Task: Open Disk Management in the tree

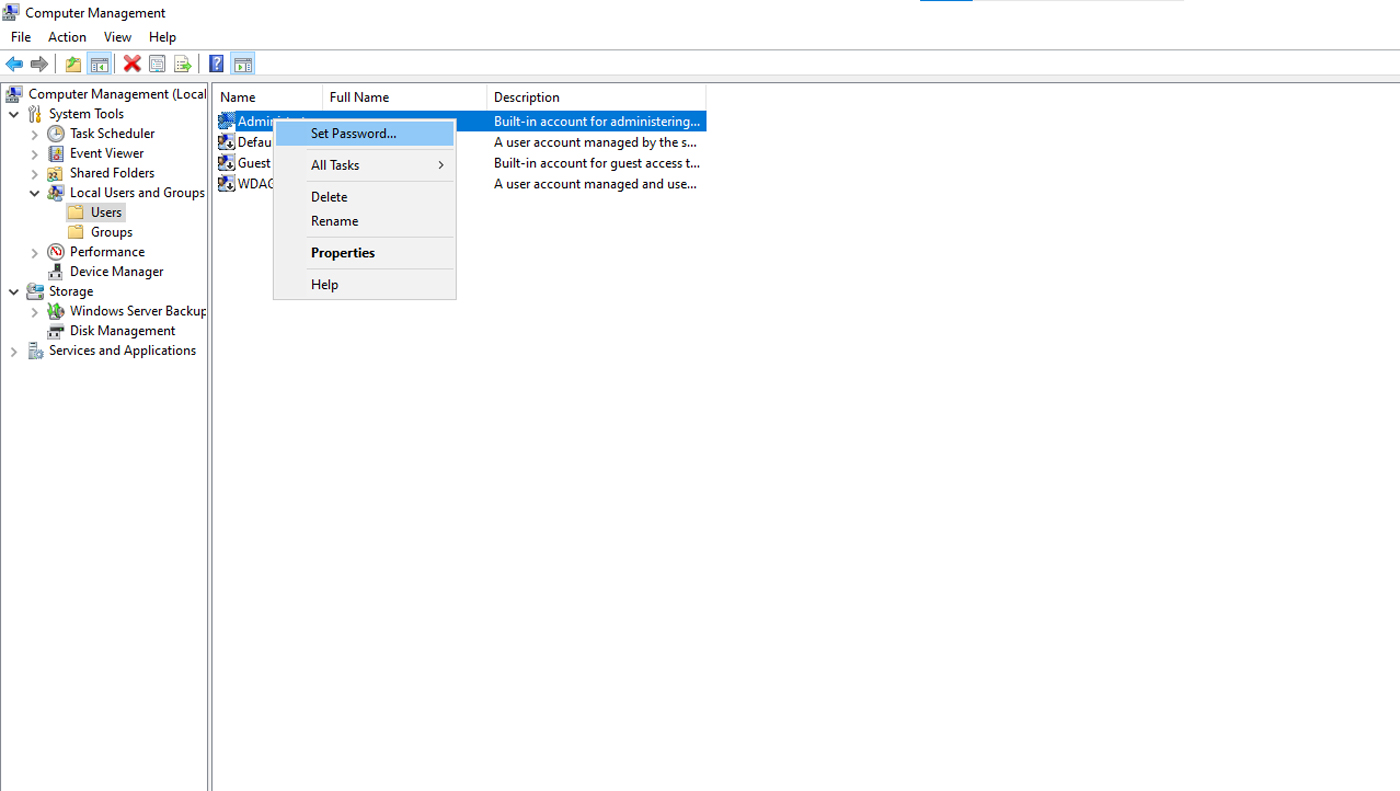Action: point(122,330)
